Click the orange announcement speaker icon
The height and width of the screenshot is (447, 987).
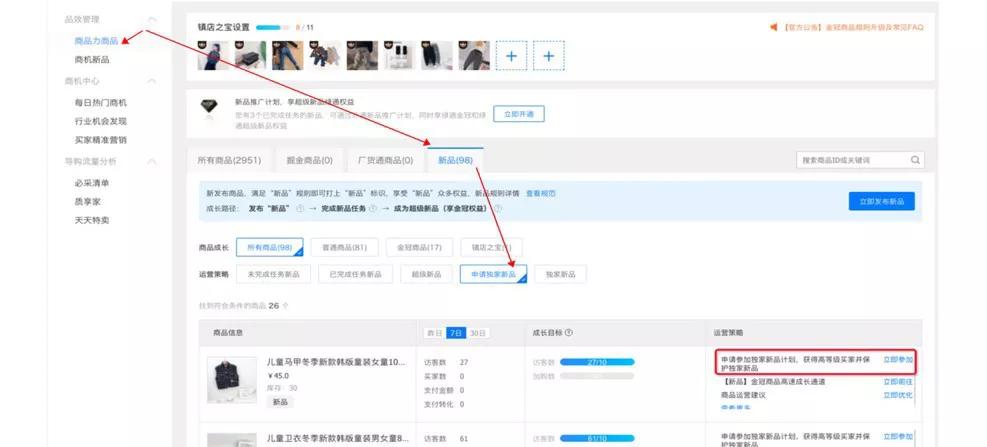click(x=773, y=28)
